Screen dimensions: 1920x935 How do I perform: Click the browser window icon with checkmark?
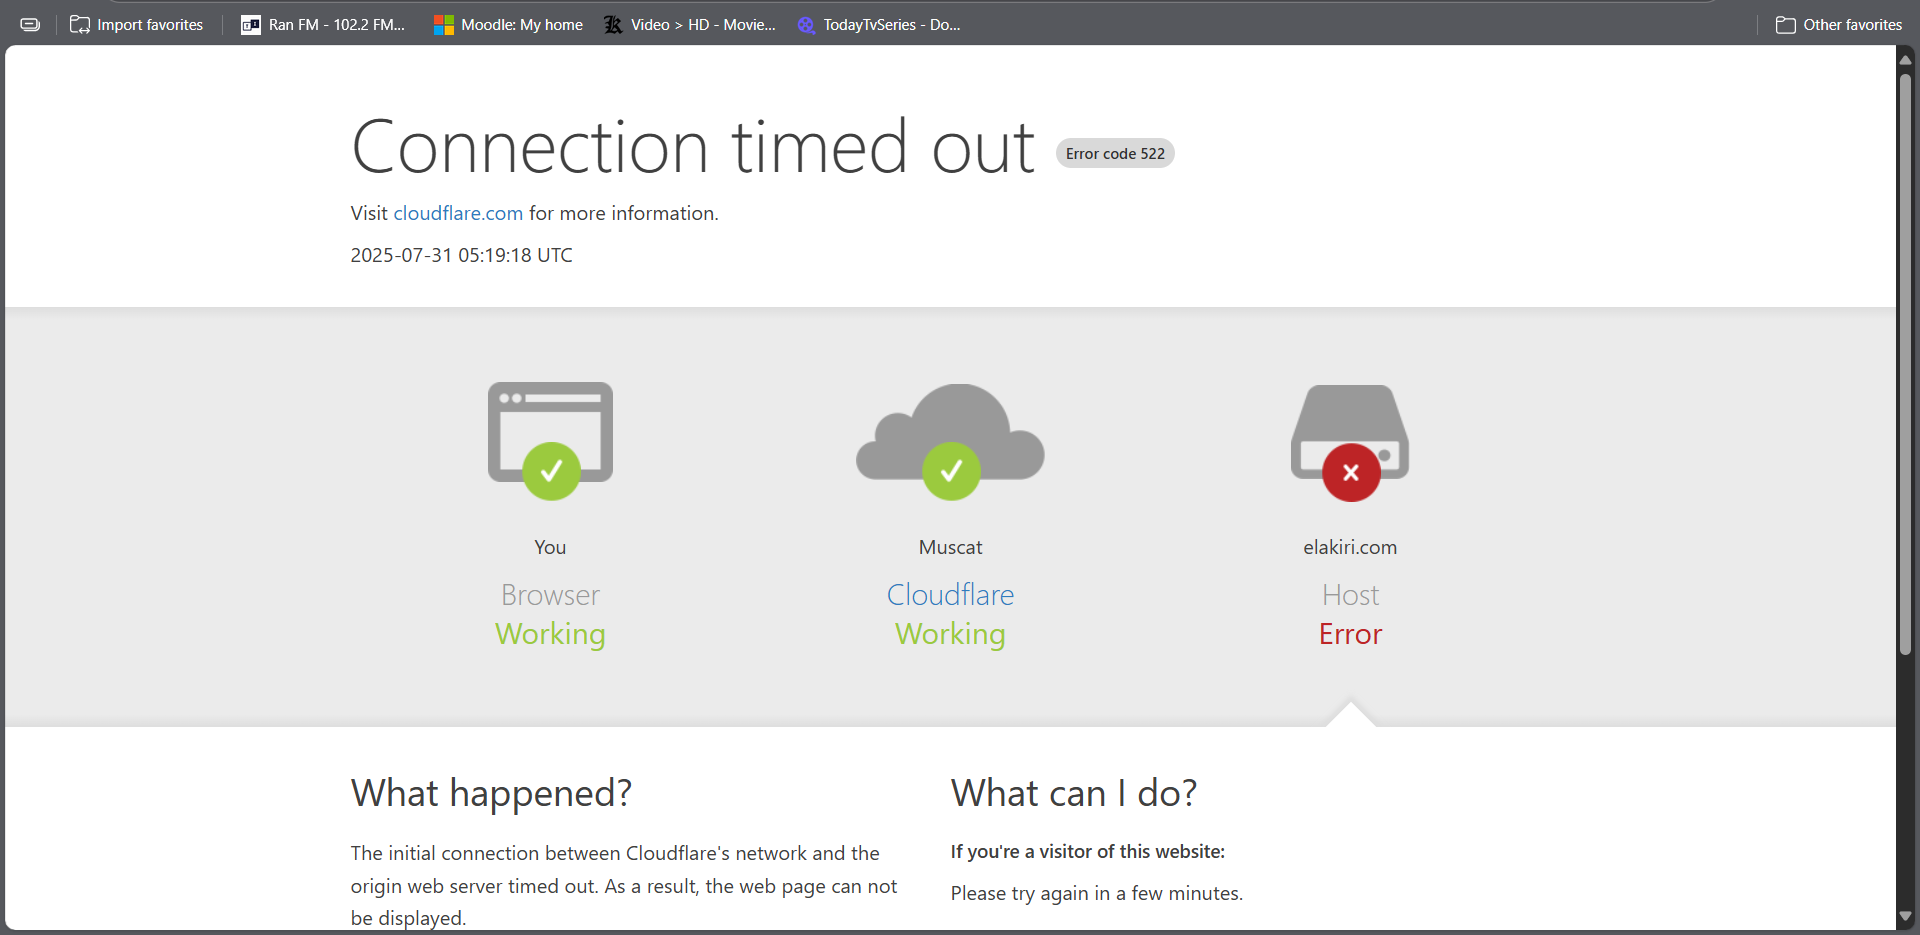coord(551,441)
